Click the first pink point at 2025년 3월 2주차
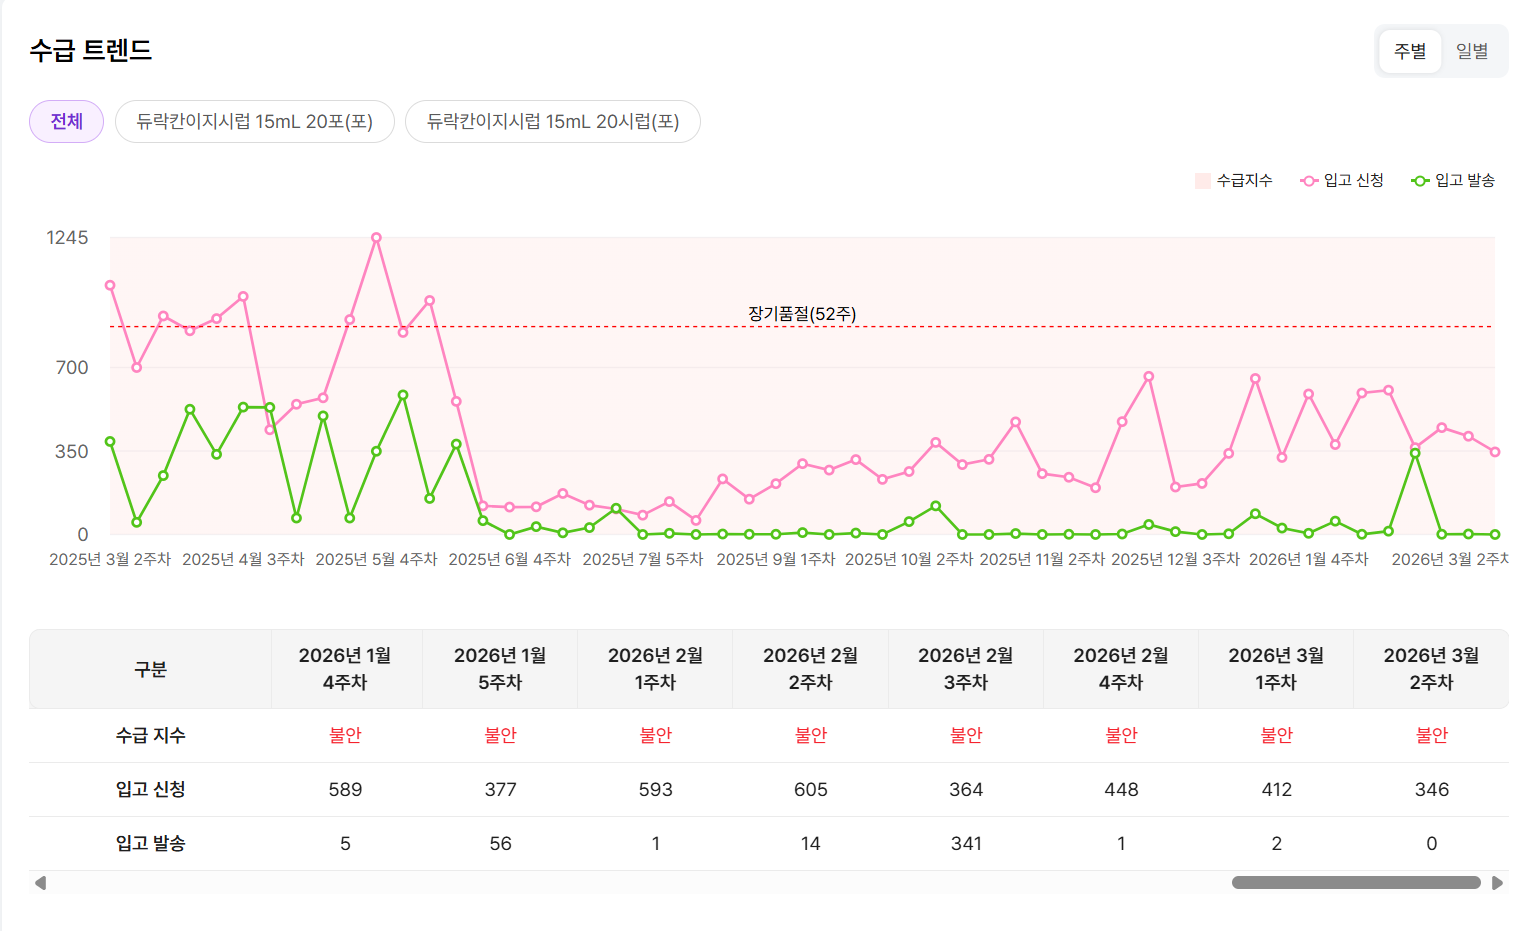 coord(110,286)
